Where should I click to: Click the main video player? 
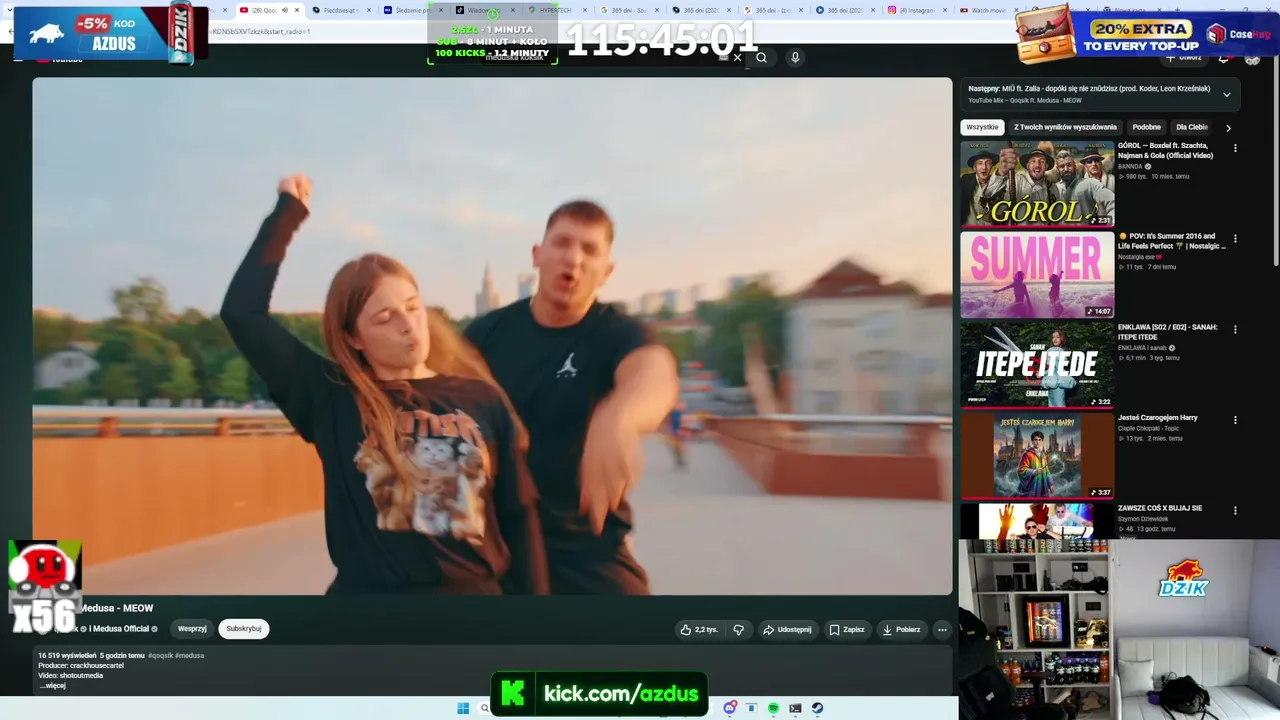point(492,336)
